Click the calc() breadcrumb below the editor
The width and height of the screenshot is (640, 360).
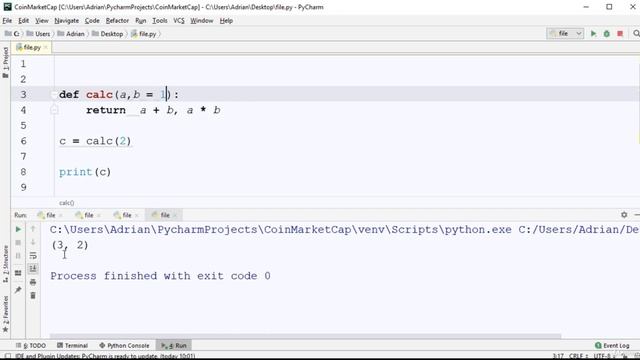[67, 203]
